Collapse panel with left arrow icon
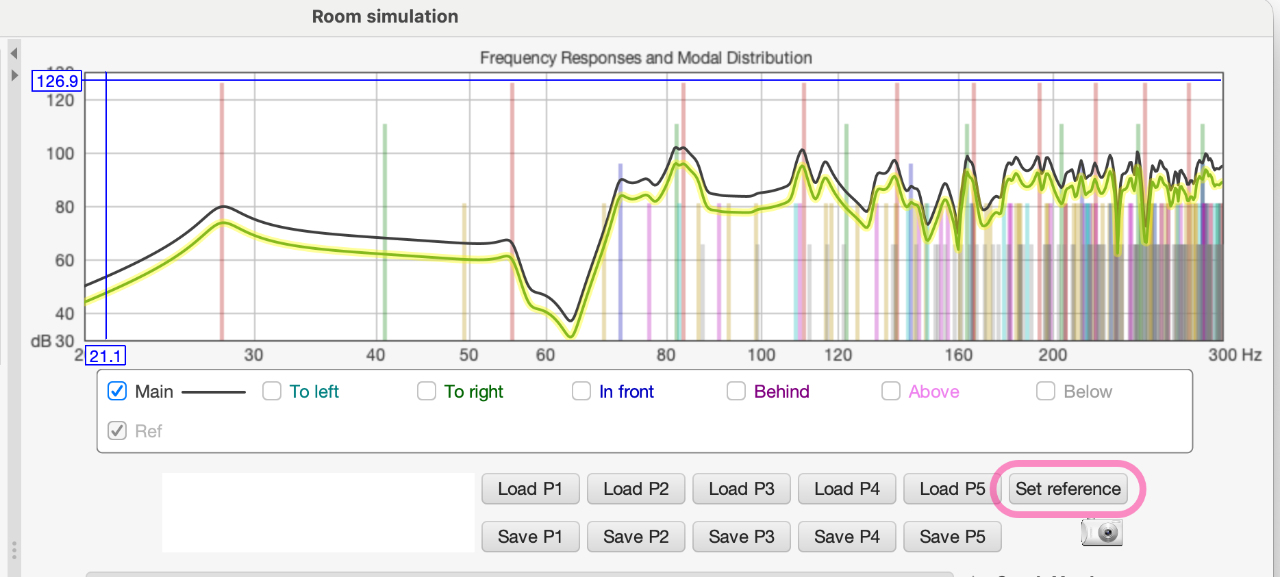Screen dimensions: 1280x577 coord(14,53)
